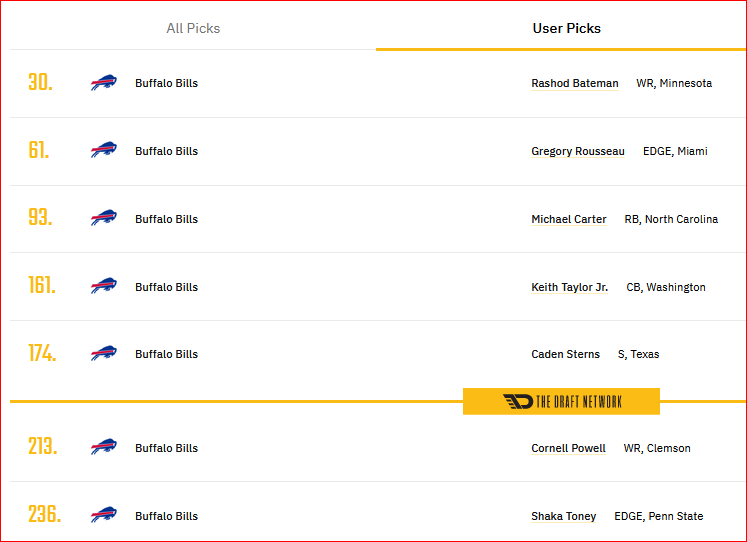Viewport: 747px width, 542px height.
Task: Click pick number 93.
Action: click(40, 217)
